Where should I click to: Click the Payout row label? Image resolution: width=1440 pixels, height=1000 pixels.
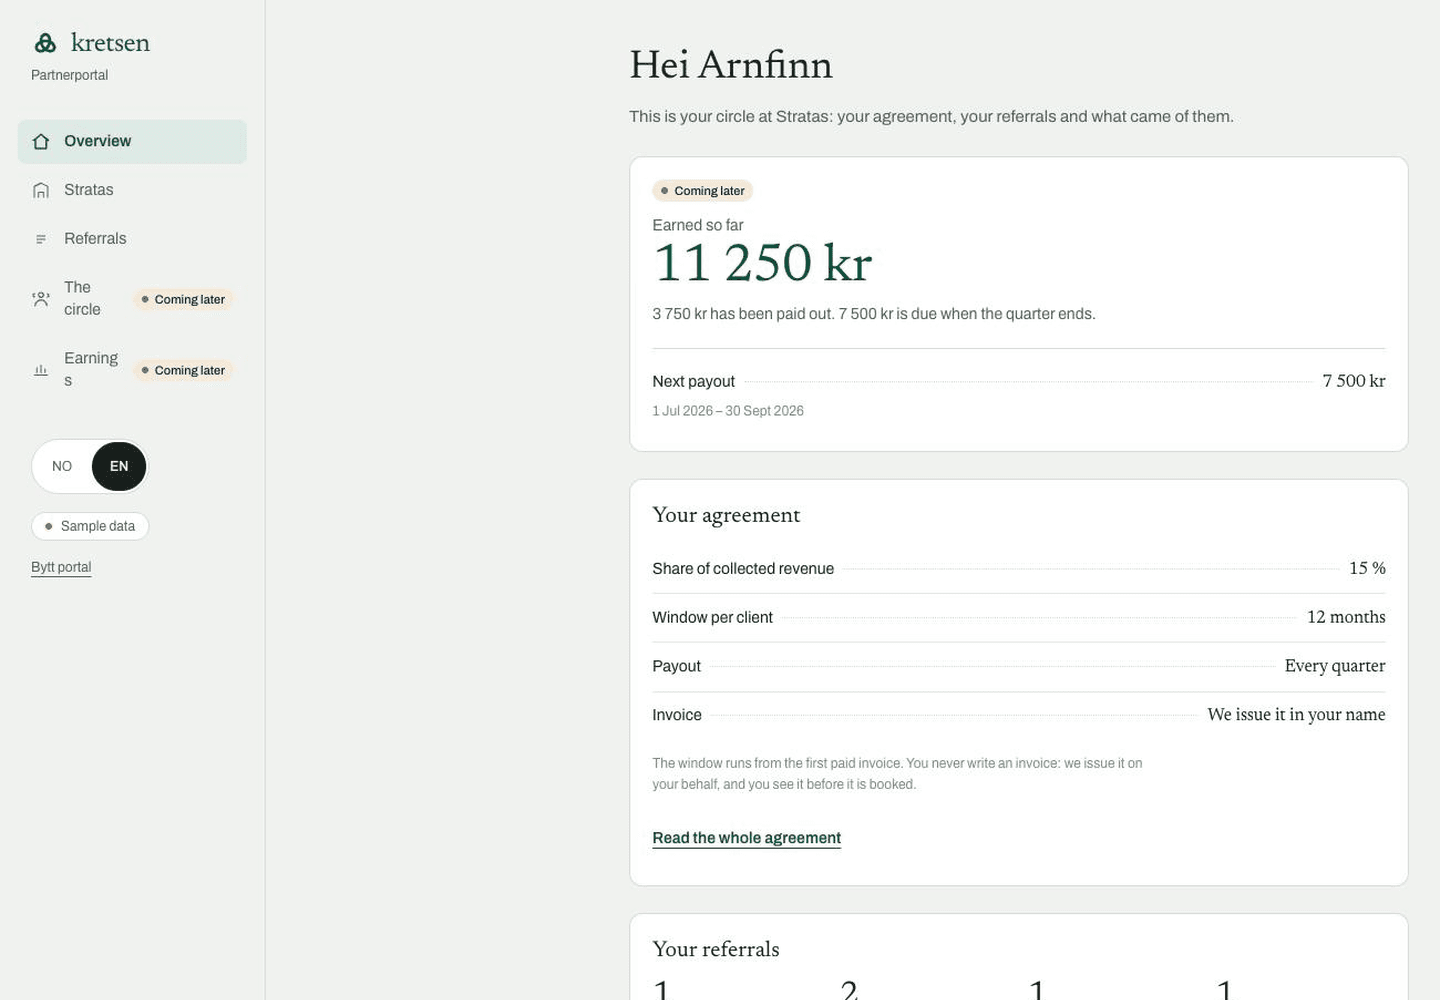[x=676, y=667]
